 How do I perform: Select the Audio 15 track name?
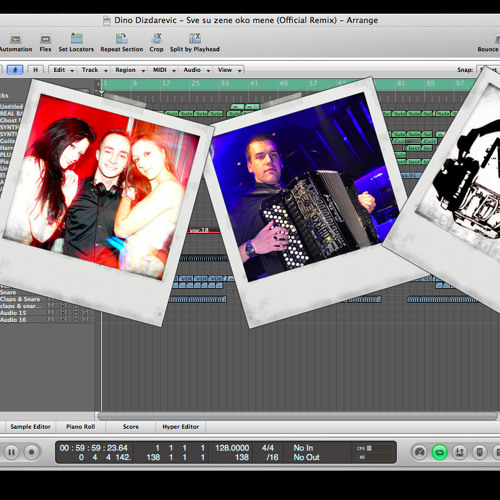(x=13, y=313)
